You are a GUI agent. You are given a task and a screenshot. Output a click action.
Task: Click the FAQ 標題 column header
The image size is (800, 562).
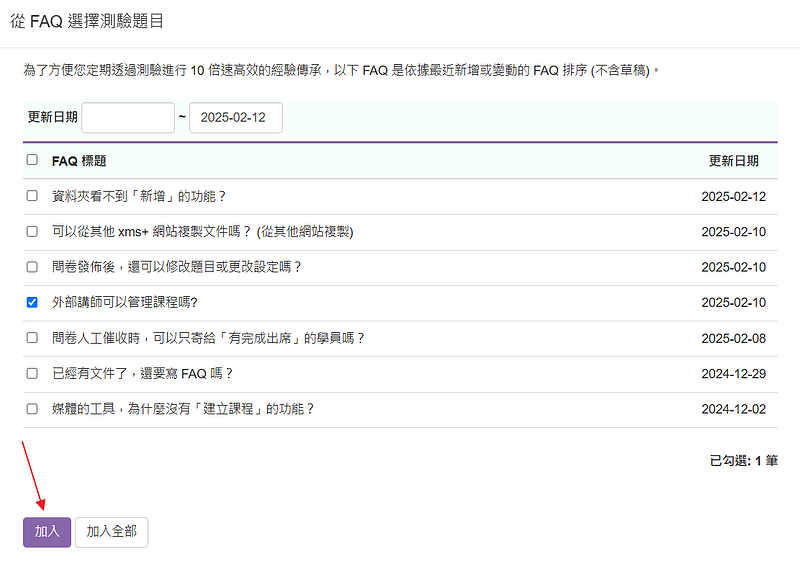tap(79, 161)
